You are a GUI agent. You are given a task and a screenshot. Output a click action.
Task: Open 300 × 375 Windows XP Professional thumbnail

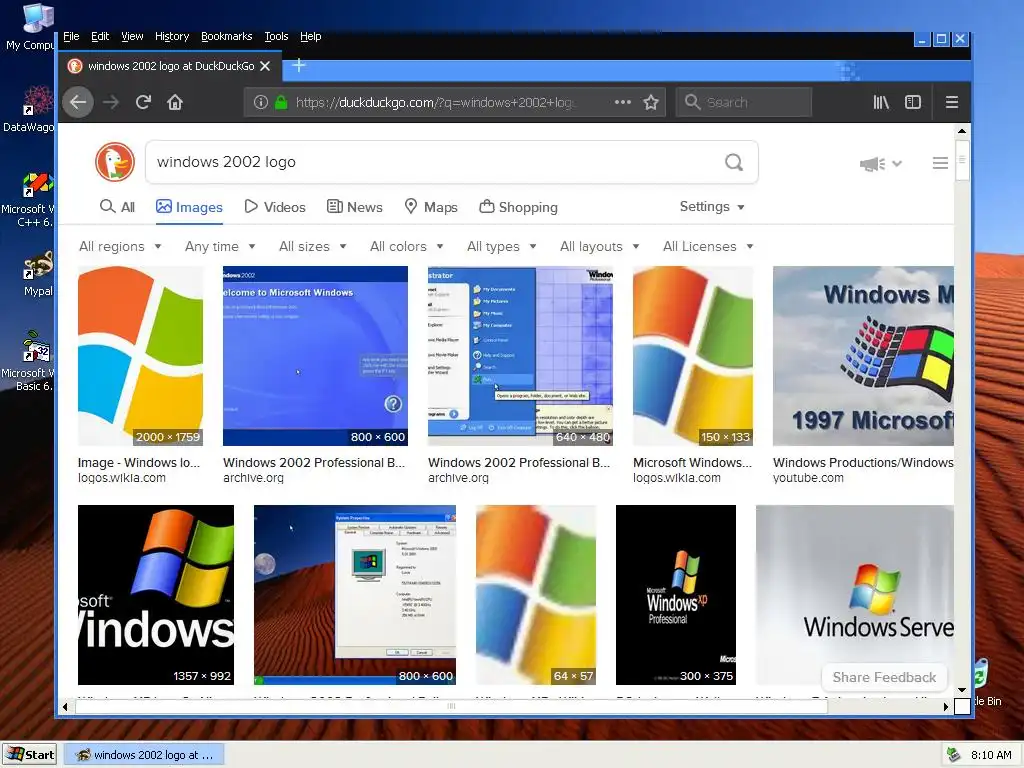click(676, 595)
